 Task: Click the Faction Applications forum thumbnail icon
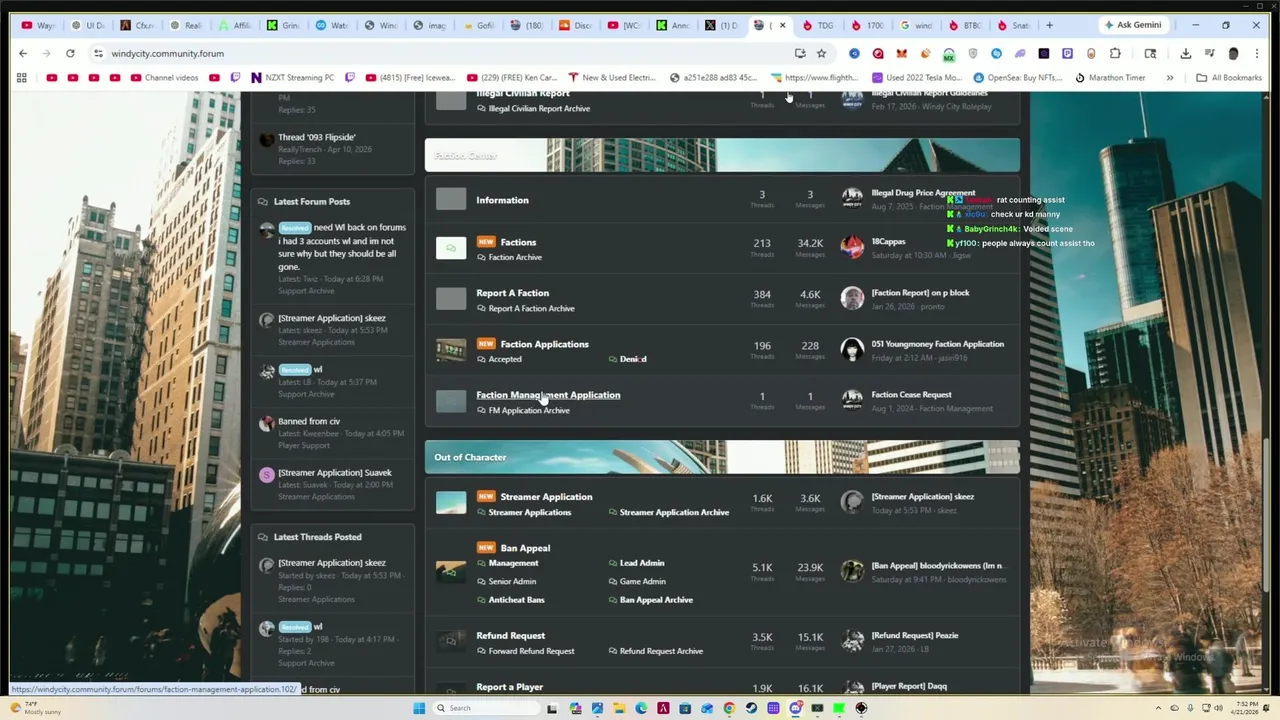(451, 350)
